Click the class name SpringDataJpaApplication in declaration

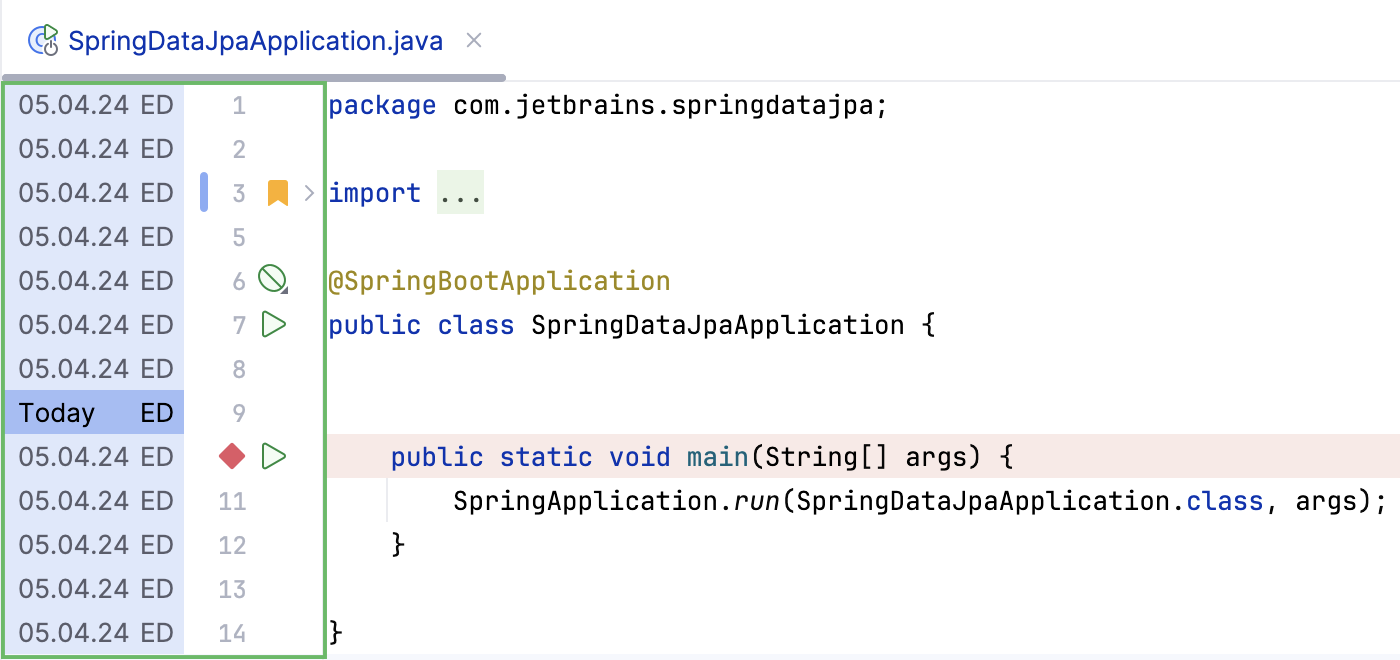point(717,325)
